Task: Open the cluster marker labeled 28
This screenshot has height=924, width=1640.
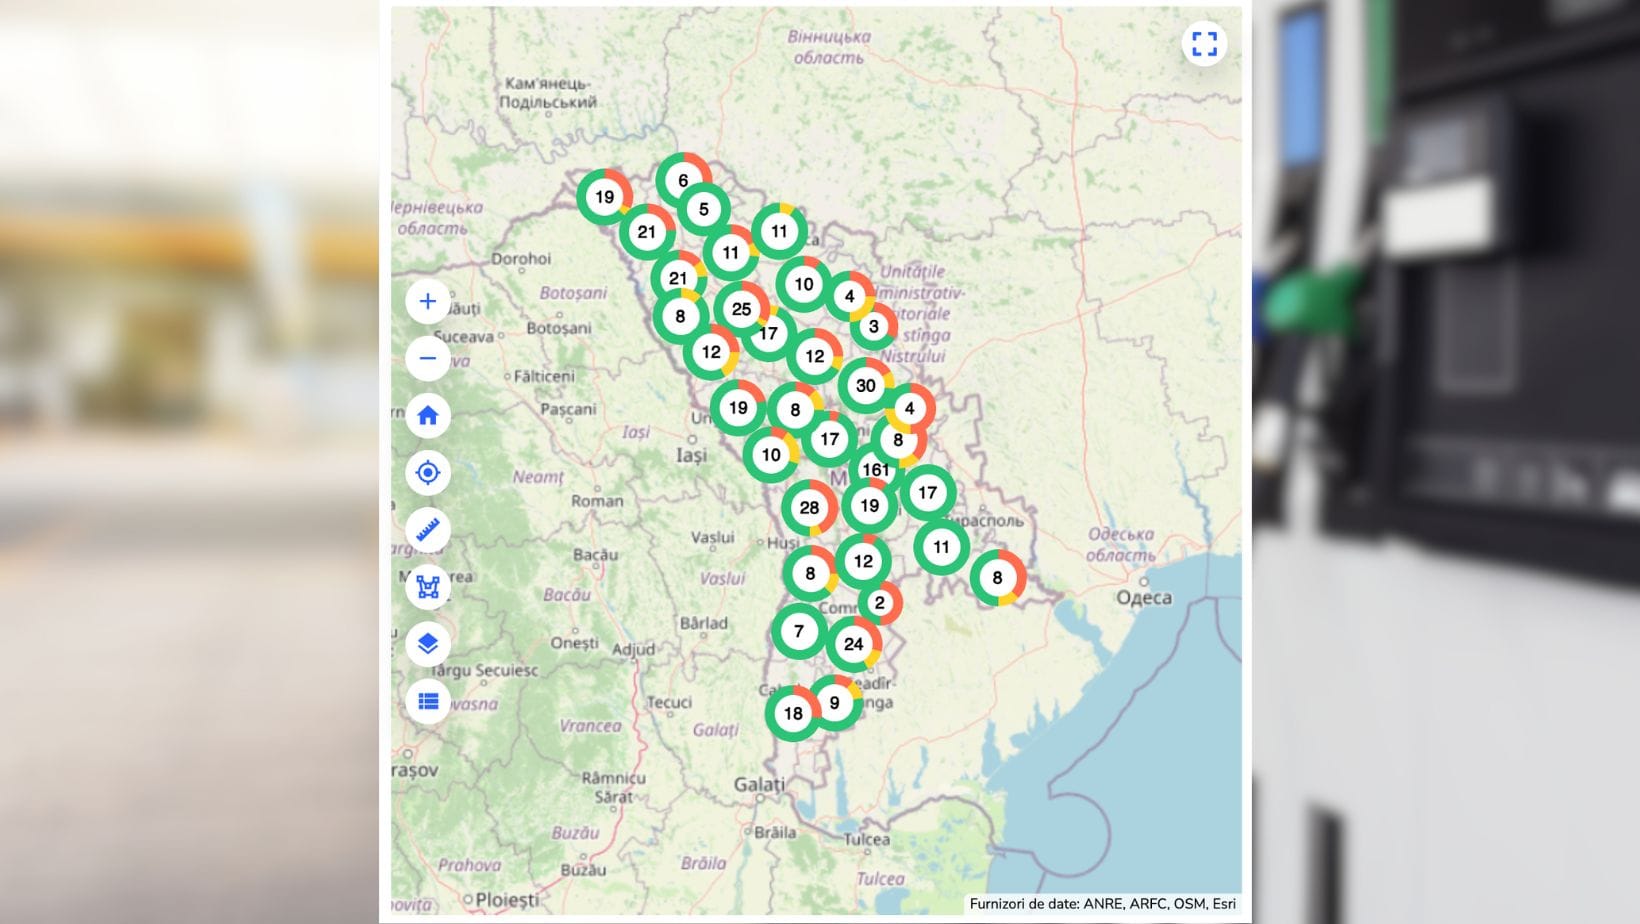Action: 809,508
